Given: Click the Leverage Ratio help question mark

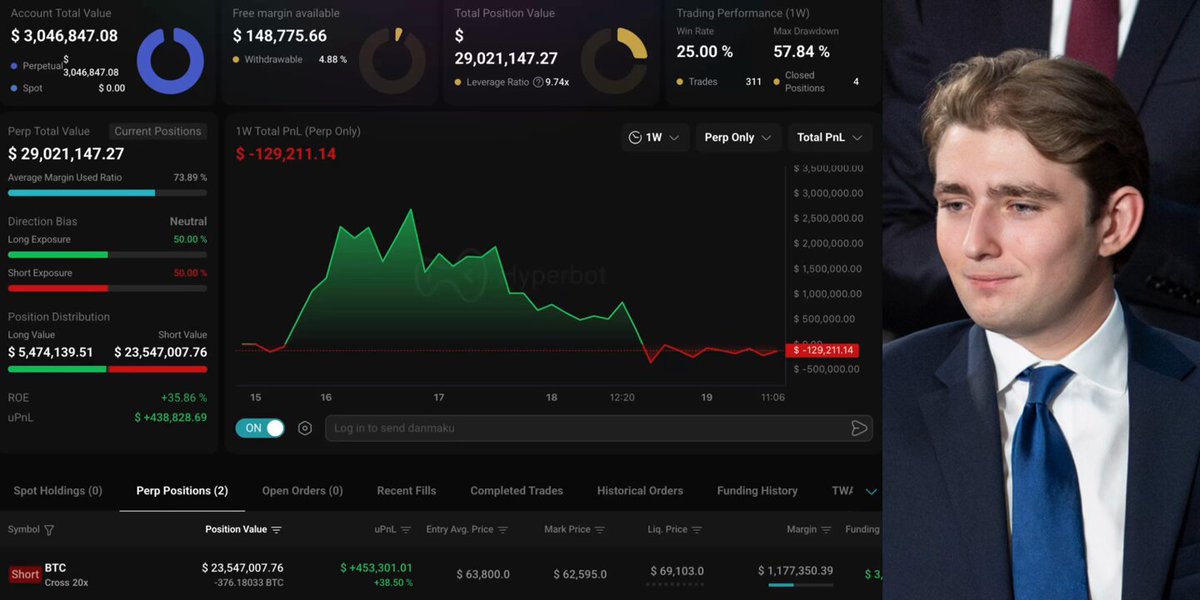Looking at the screenshot, I should [538, 82].
